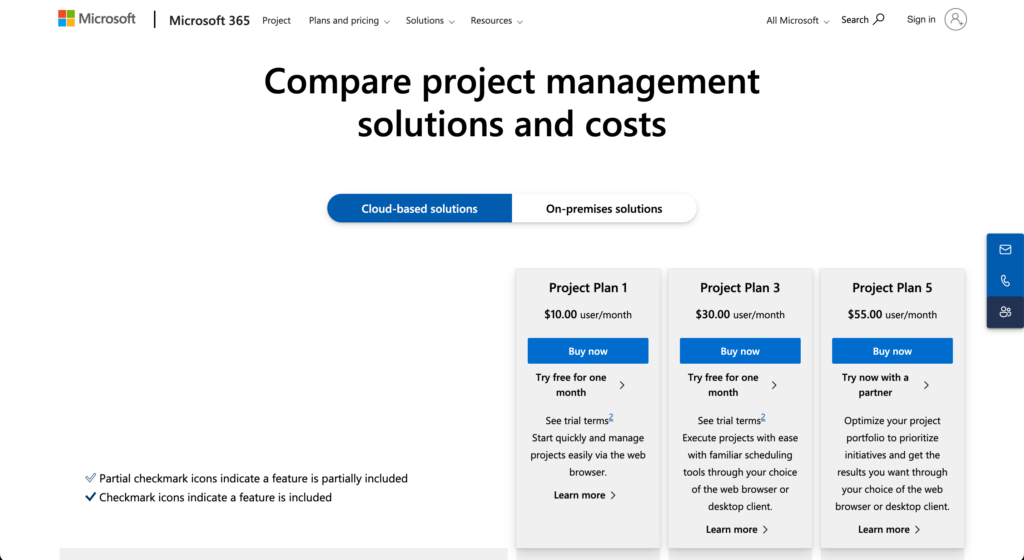1024x560 pixels.
Task: Click the partial checkmark legend icon
Action: coord(91,478)
